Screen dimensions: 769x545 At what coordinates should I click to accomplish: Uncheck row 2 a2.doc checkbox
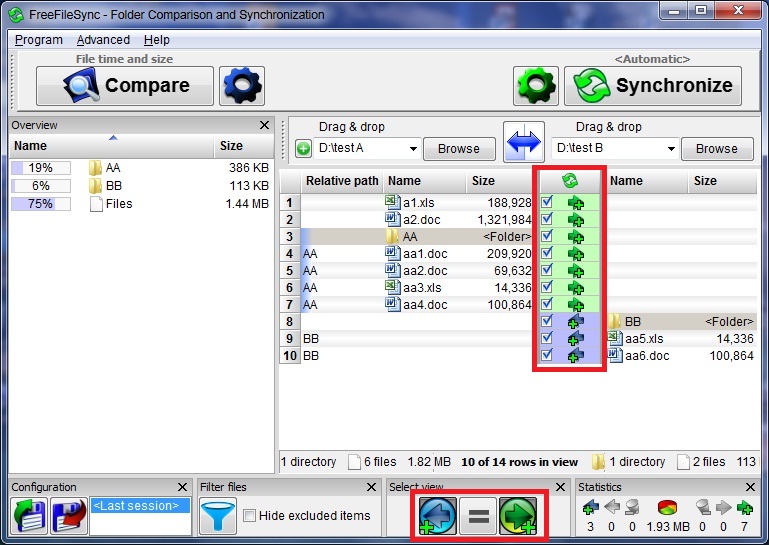547,219
